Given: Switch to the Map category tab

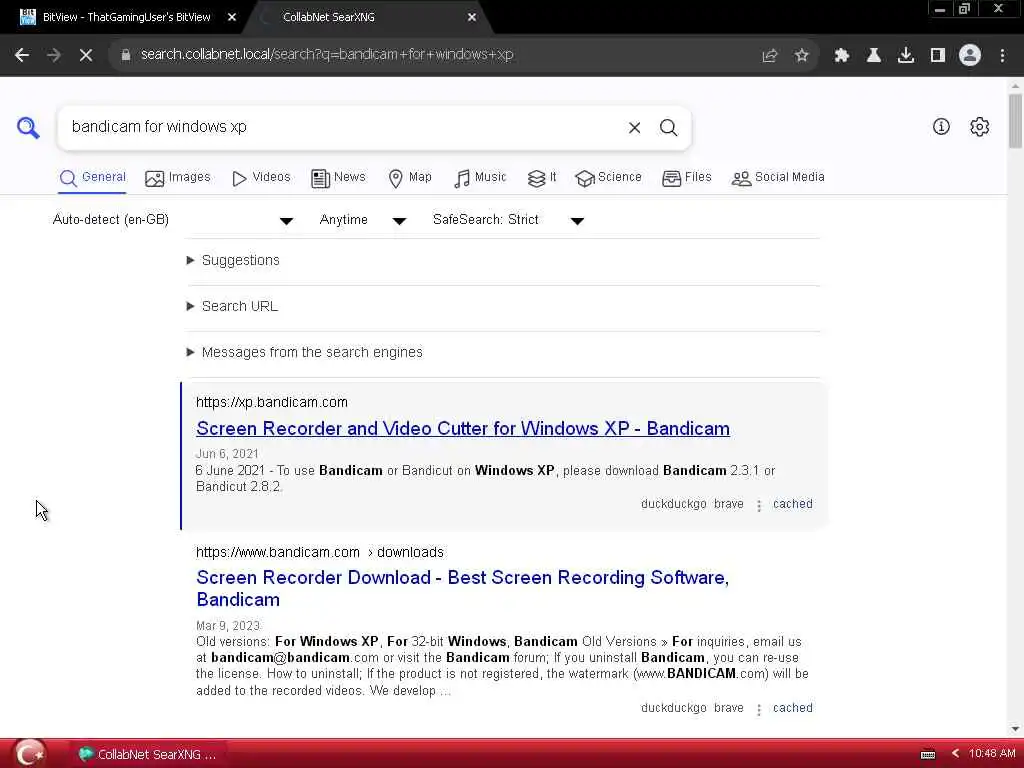Looking at the screenshot, I should pos(409,178).
